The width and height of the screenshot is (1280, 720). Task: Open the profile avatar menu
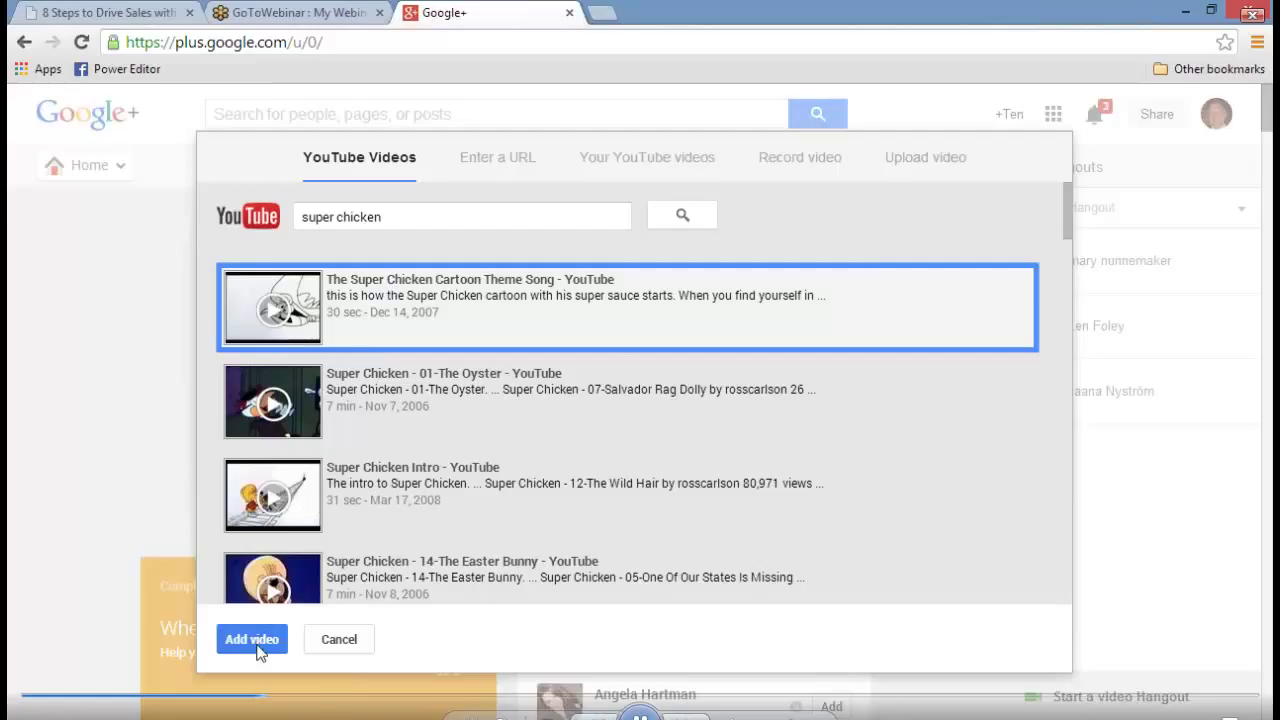click(1217, 114)
